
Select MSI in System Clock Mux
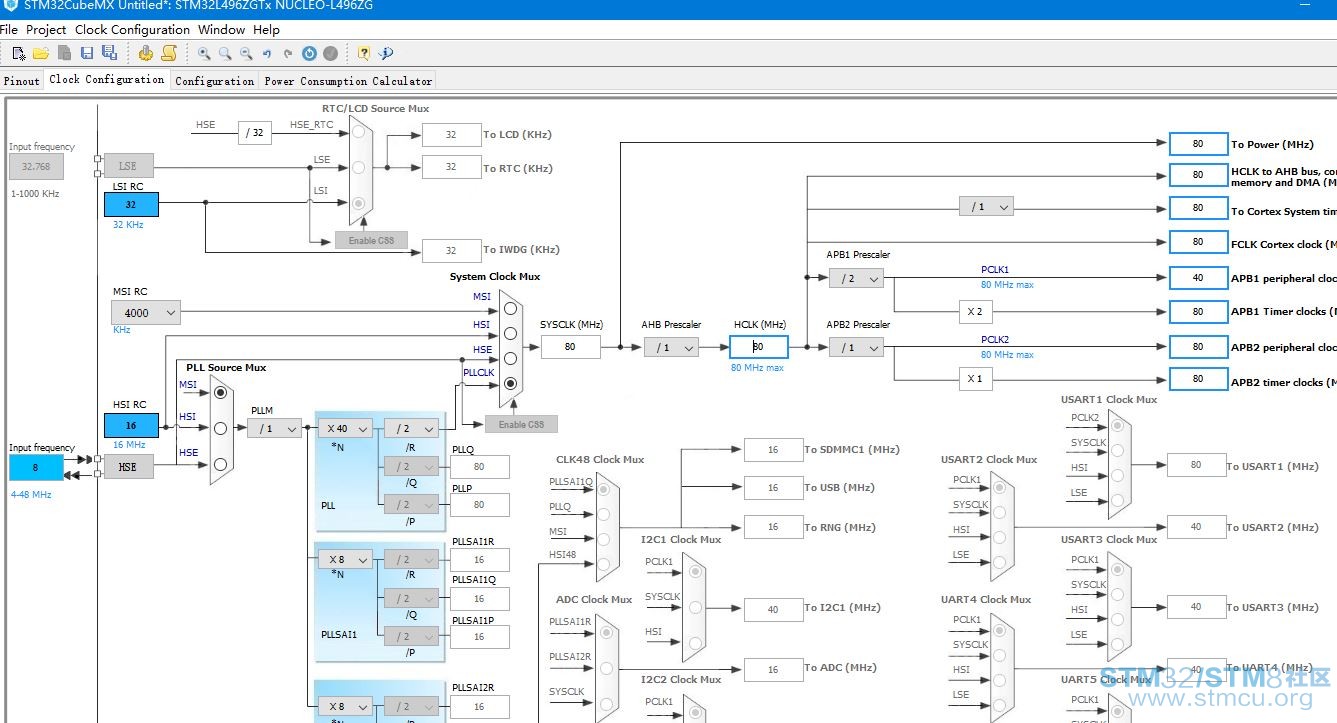point(511,310)
